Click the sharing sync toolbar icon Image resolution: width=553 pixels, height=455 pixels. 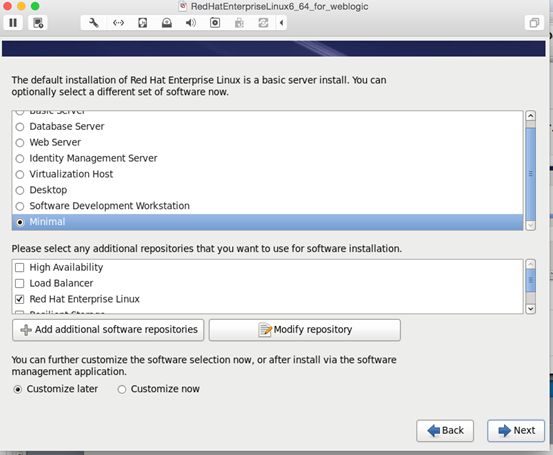pos(263,23)
